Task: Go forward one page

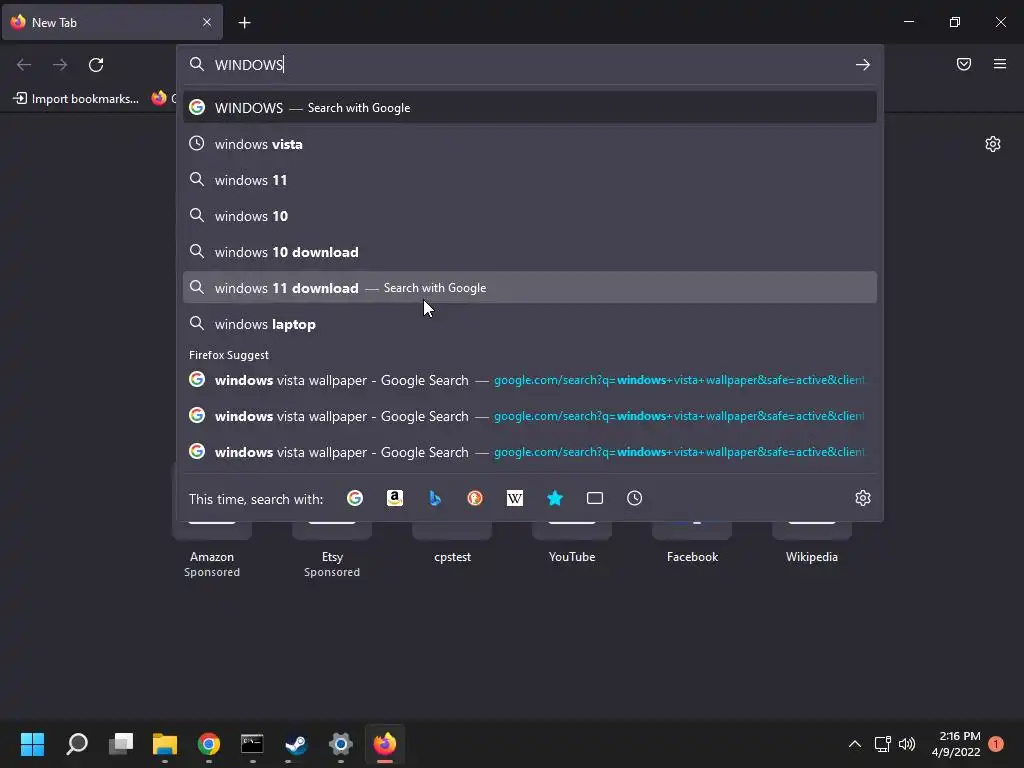Action: pyautogui.click(x=60, y=65)
